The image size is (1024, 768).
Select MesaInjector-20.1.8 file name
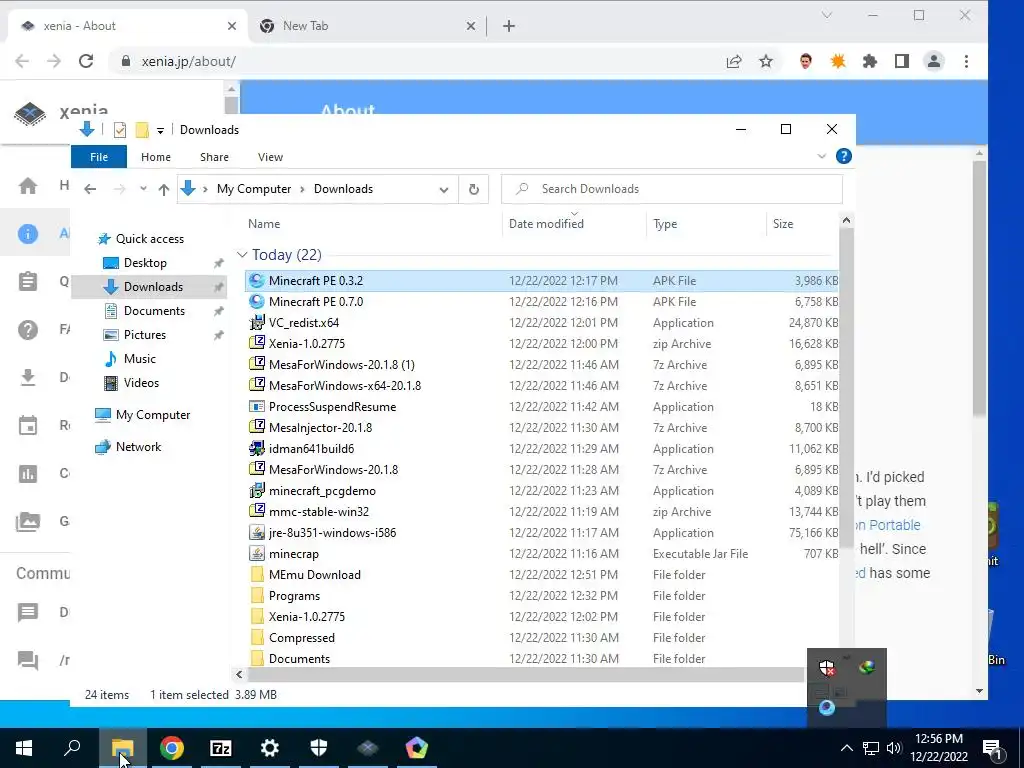pyautogui.click(x=320, y=428)
